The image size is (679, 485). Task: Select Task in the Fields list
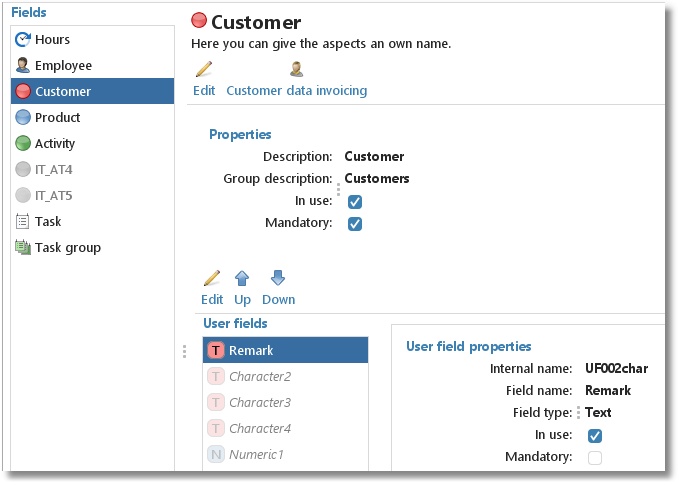[x=93, y=221]
